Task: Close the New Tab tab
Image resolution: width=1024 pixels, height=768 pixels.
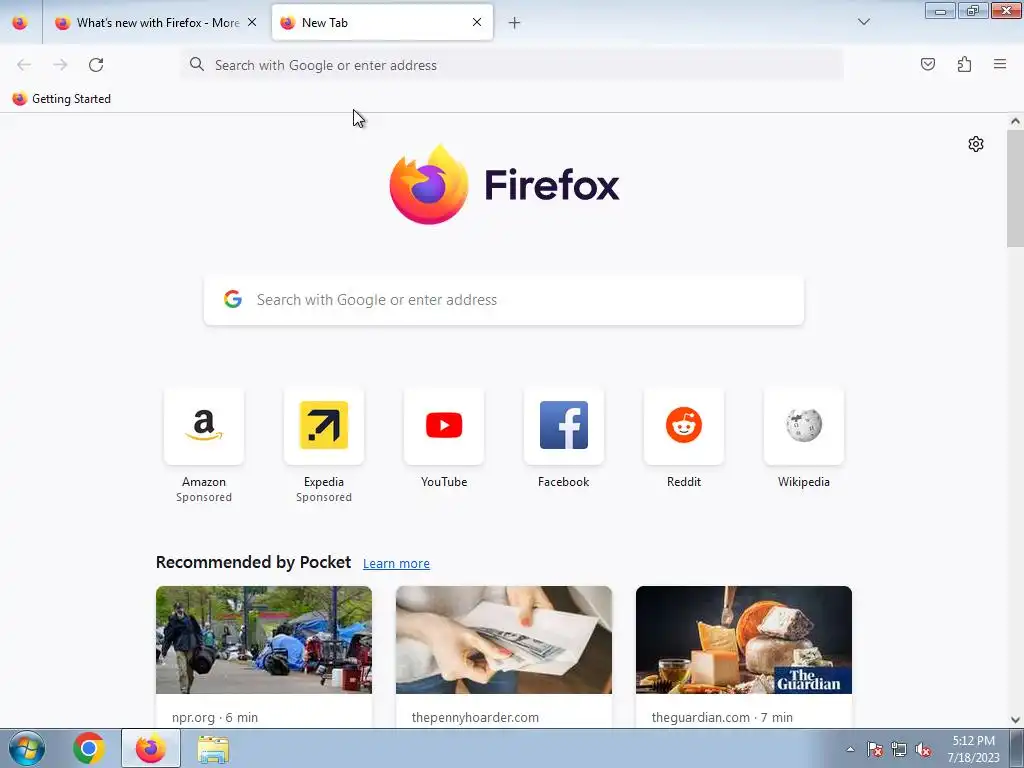Action: point(477,22)
